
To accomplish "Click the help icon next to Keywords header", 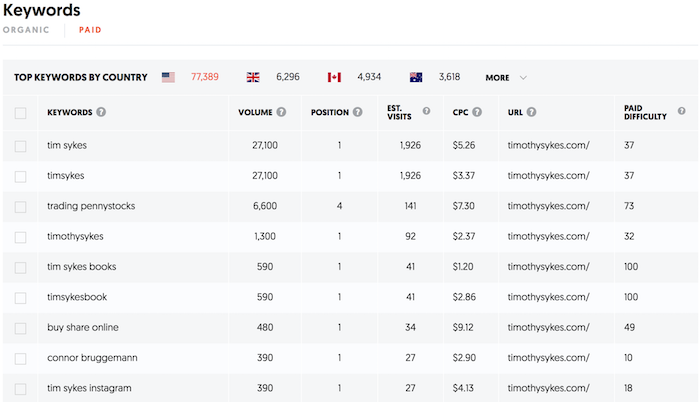I will pos(101,112).
